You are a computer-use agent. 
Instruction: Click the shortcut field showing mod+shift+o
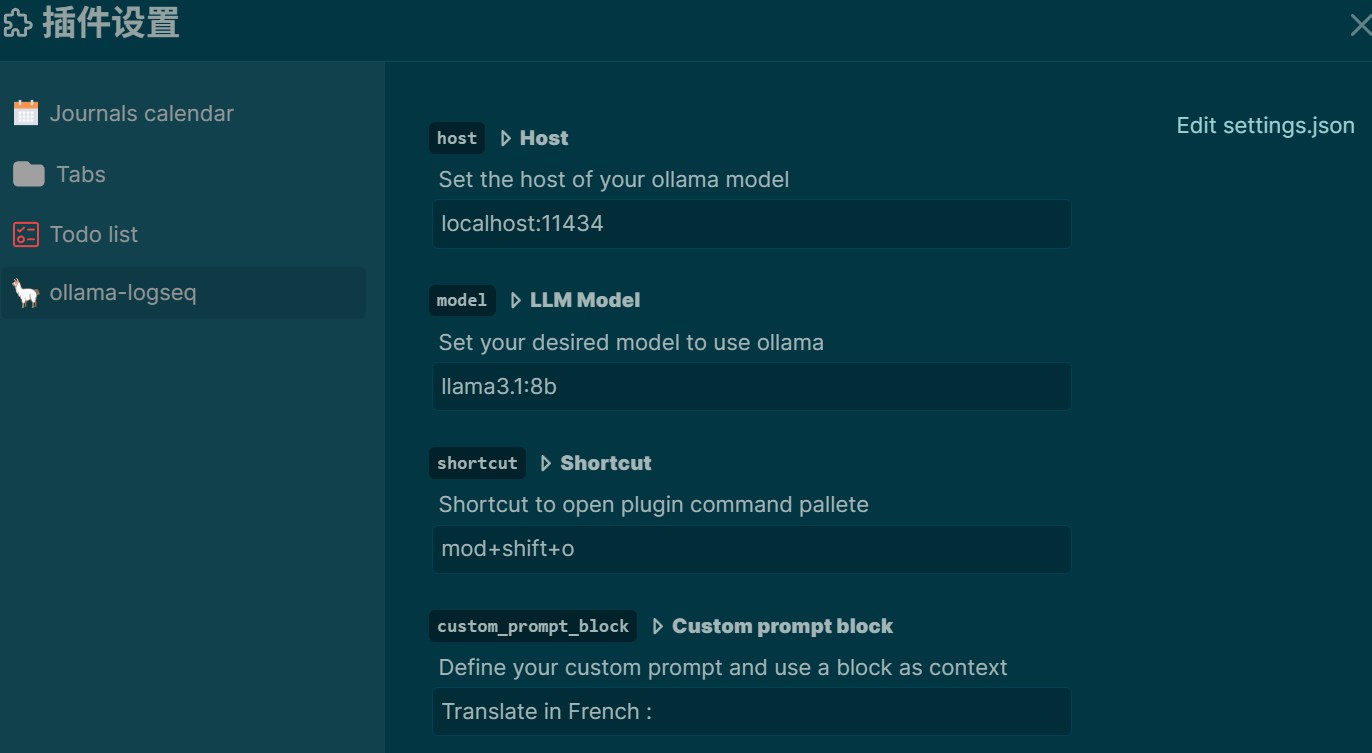(751, 549)
